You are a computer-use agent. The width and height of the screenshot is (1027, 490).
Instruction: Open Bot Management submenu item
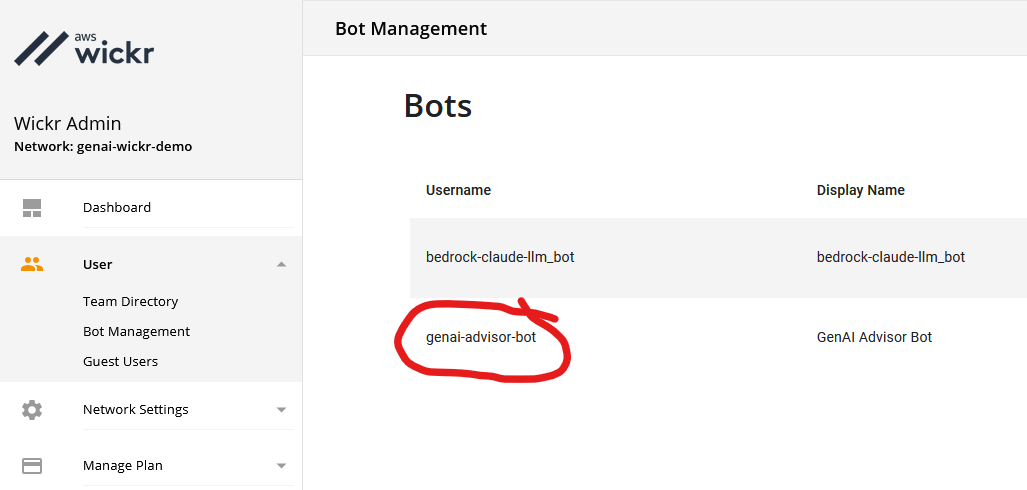pos(136,331)
